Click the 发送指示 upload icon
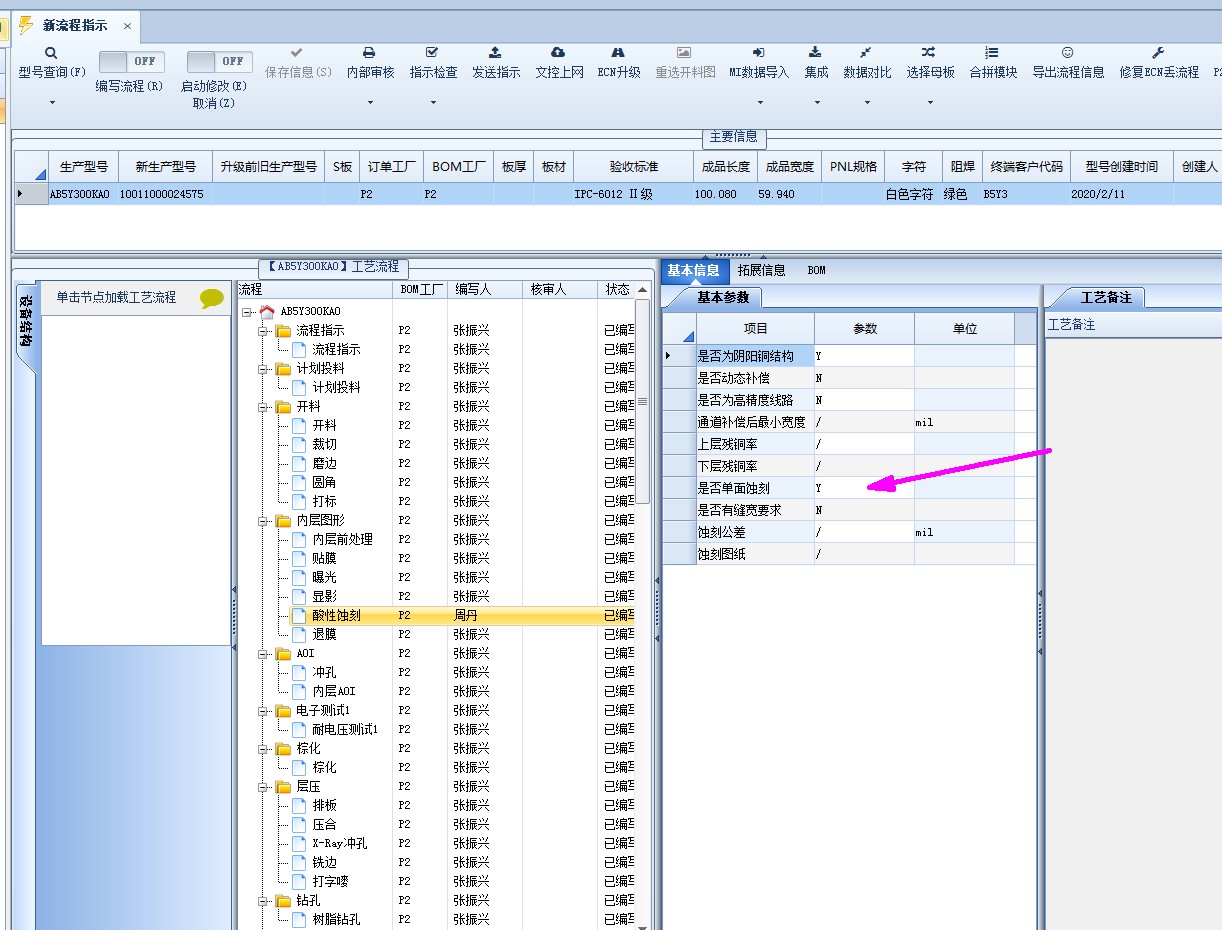The image size is (1222, 930). (x=495, y=53)
